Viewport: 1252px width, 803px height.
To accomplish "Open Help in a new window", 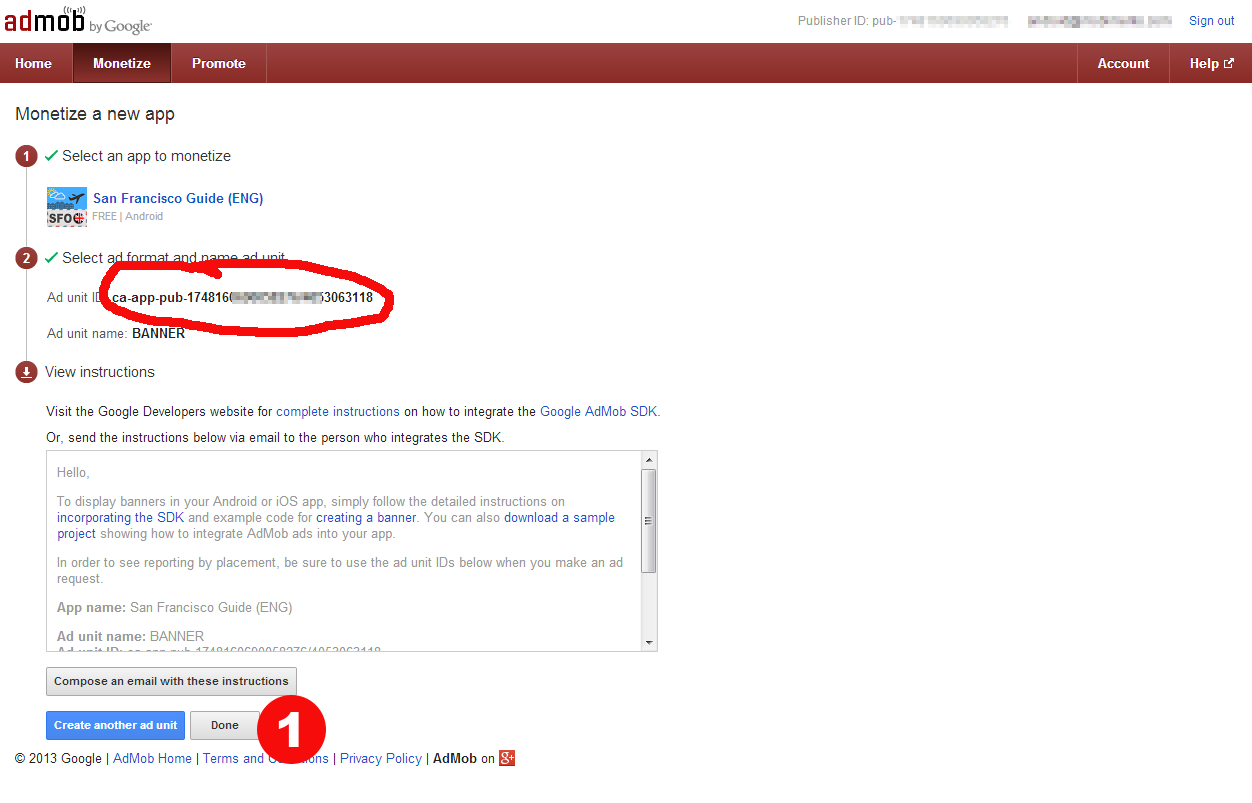I will pyautogui.click(x=1211, y=63).
